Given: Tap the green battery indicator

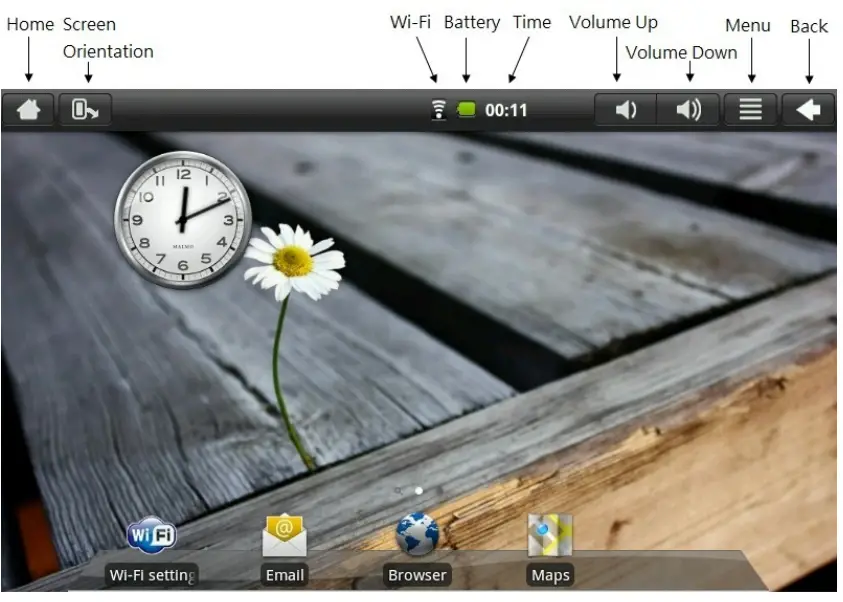Looking at the screenshot, I should [x=466, y=110].
